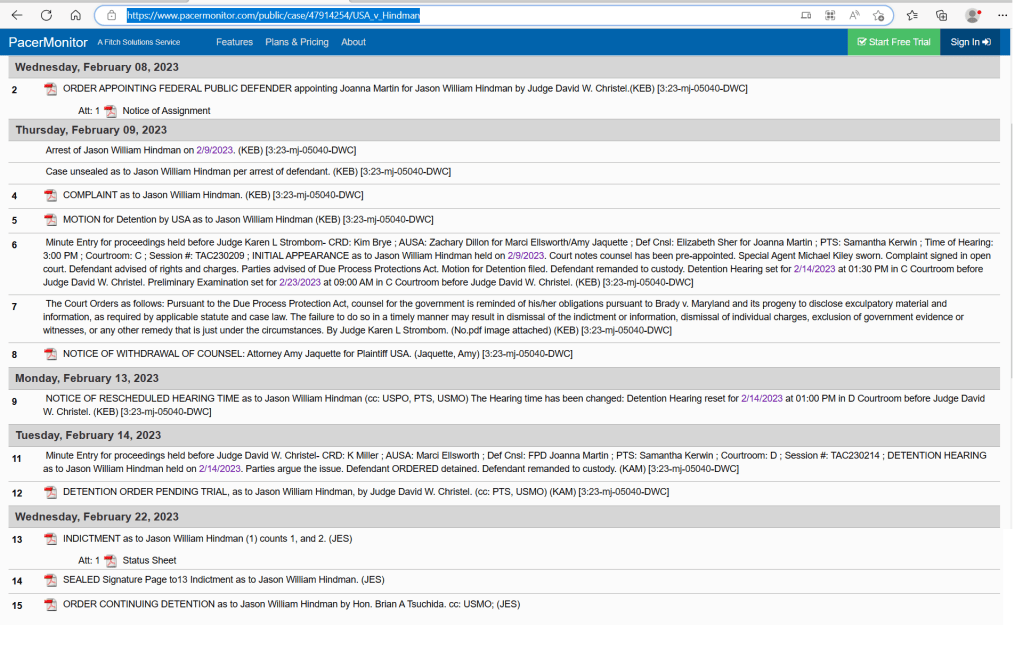Open the Status Sheet attachment PDF icon

click(x=111, y=561)
